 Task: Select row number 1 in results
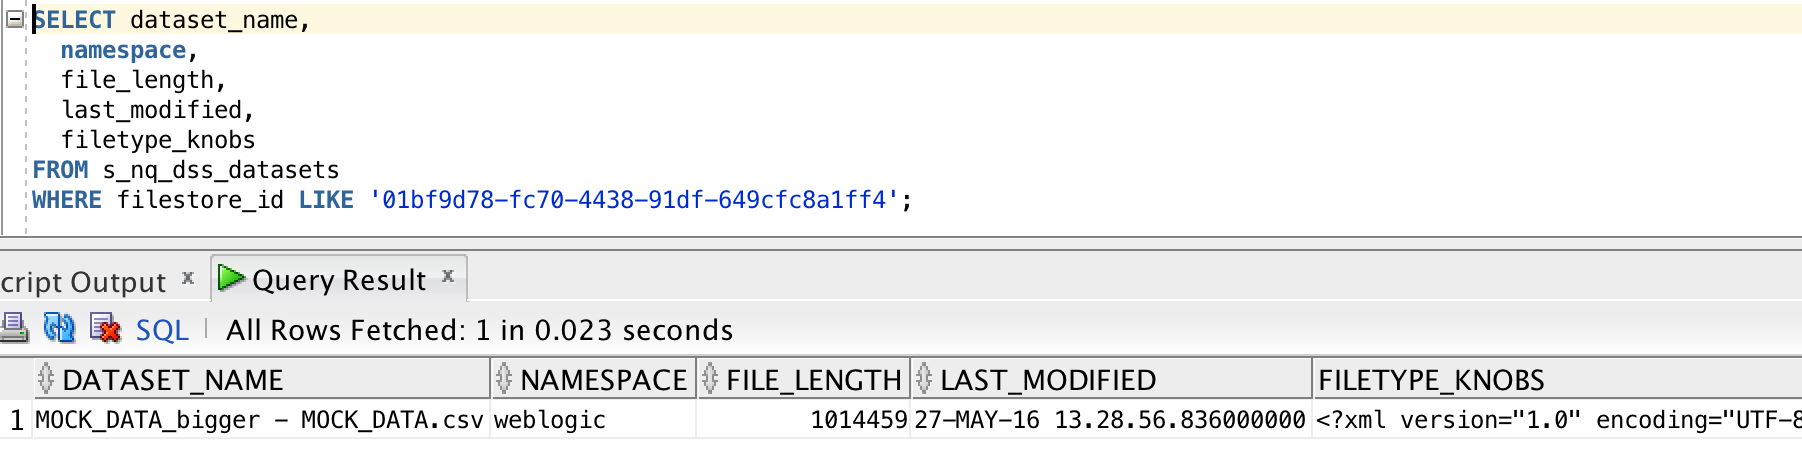pyautogui.click(x=16, y=421)
